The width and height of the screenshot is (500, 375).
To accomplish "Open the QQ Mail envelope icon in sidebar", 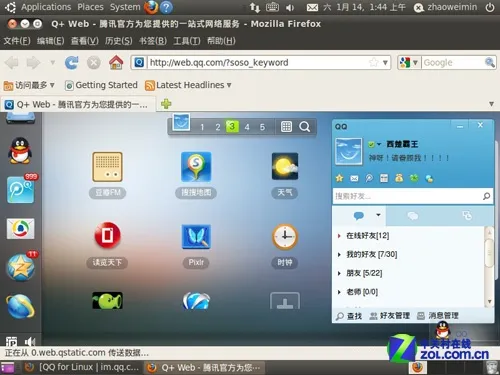I will [20, 229].
